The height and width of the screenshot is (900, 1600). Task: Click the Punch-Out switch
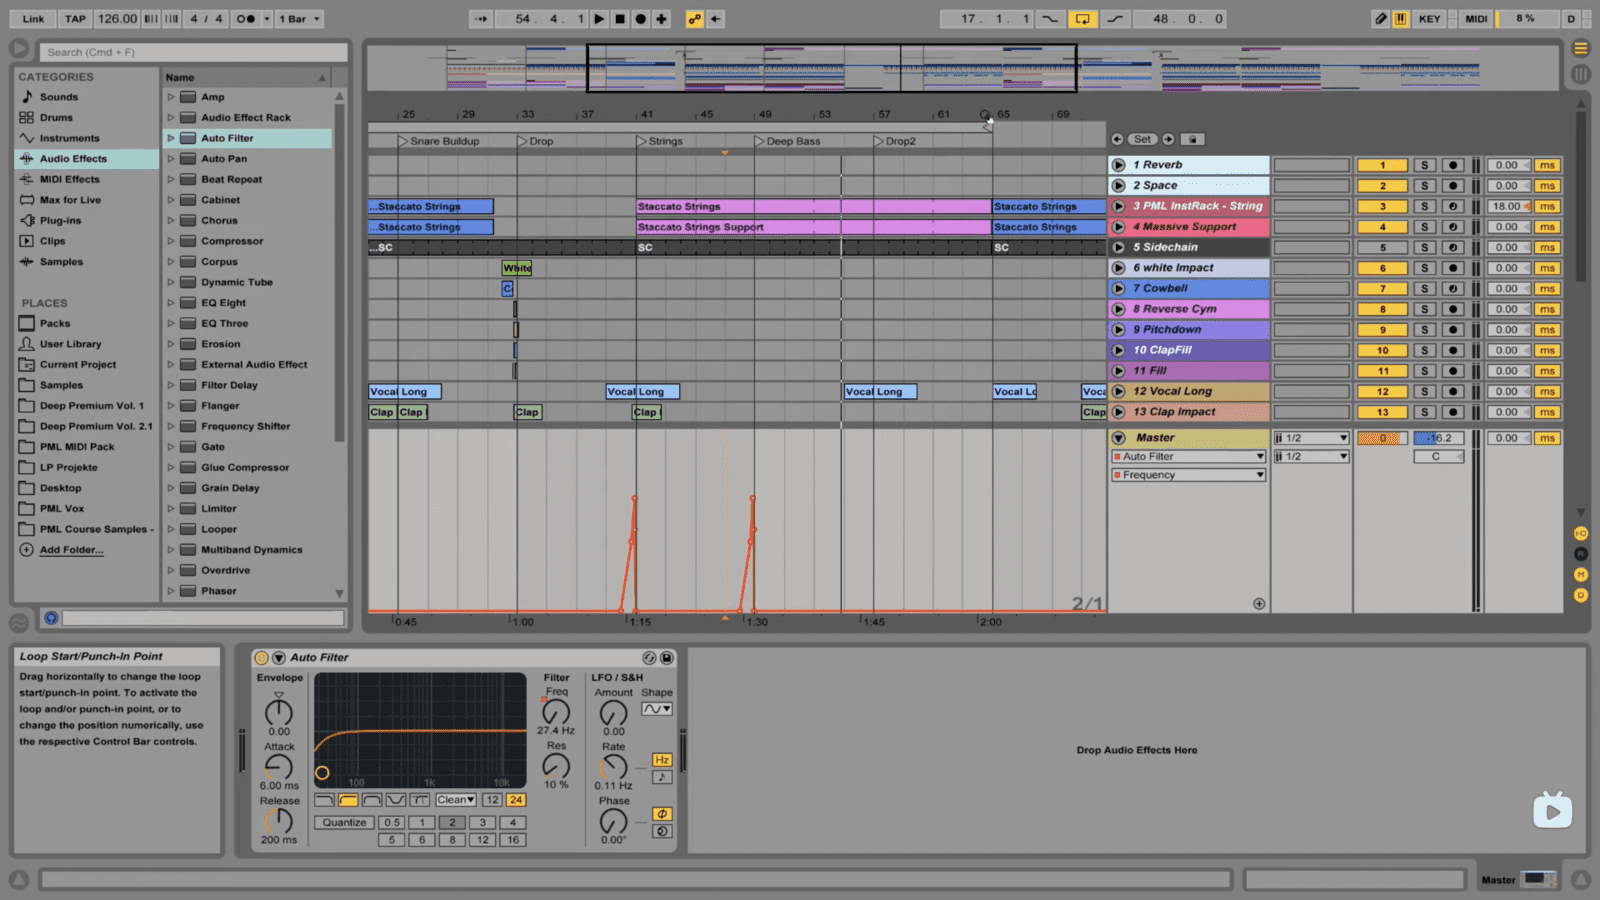coord(1115,19)
